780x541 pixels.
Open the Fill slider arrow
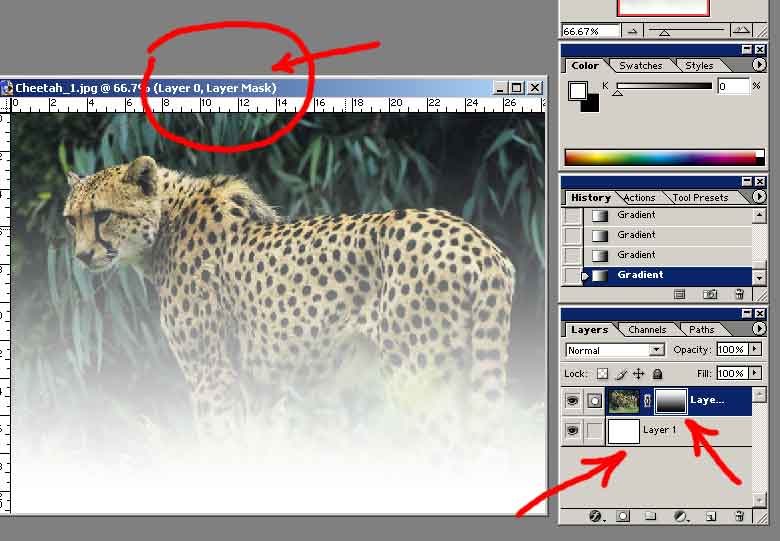click(755, 373)
